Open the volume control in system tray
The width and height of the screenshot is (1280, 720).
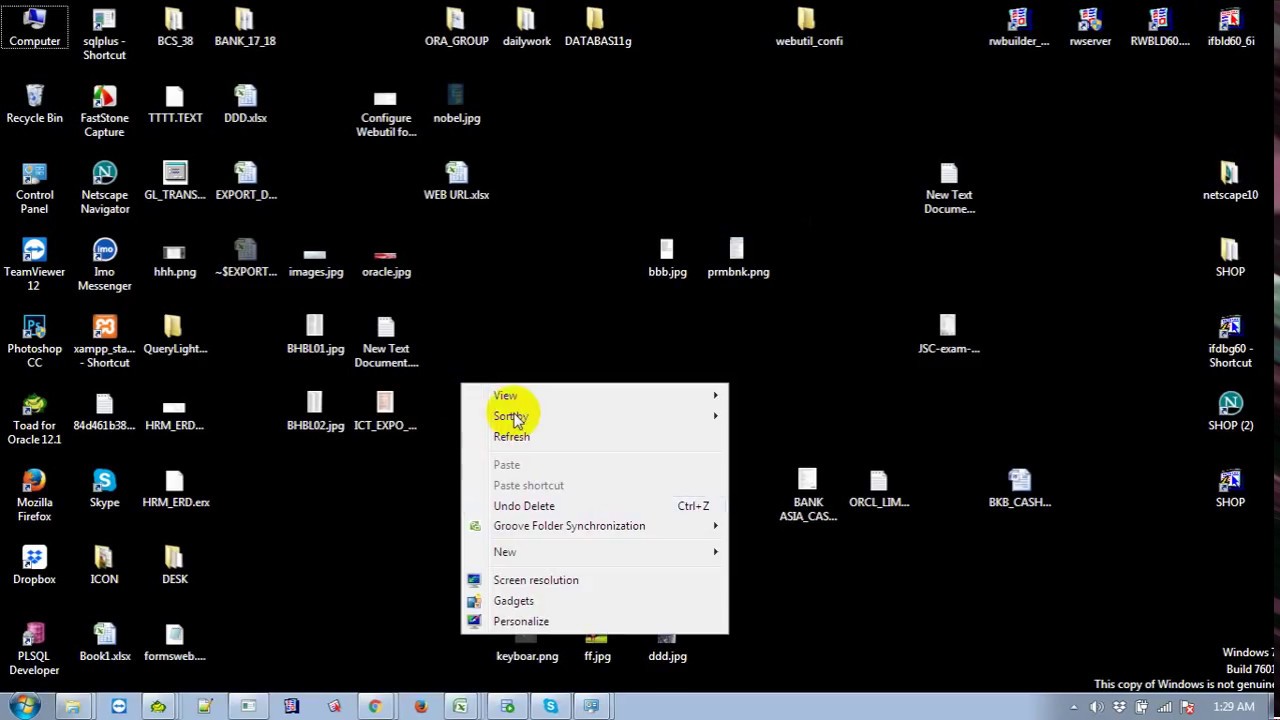(1097, 707)
